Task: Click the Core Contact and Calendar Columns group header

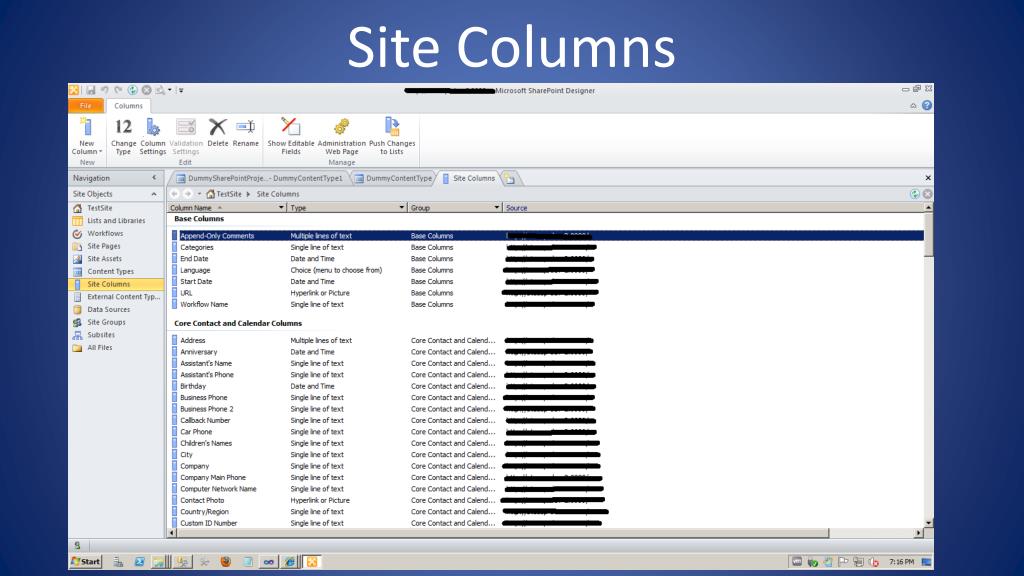Action: tap(238, 323)
